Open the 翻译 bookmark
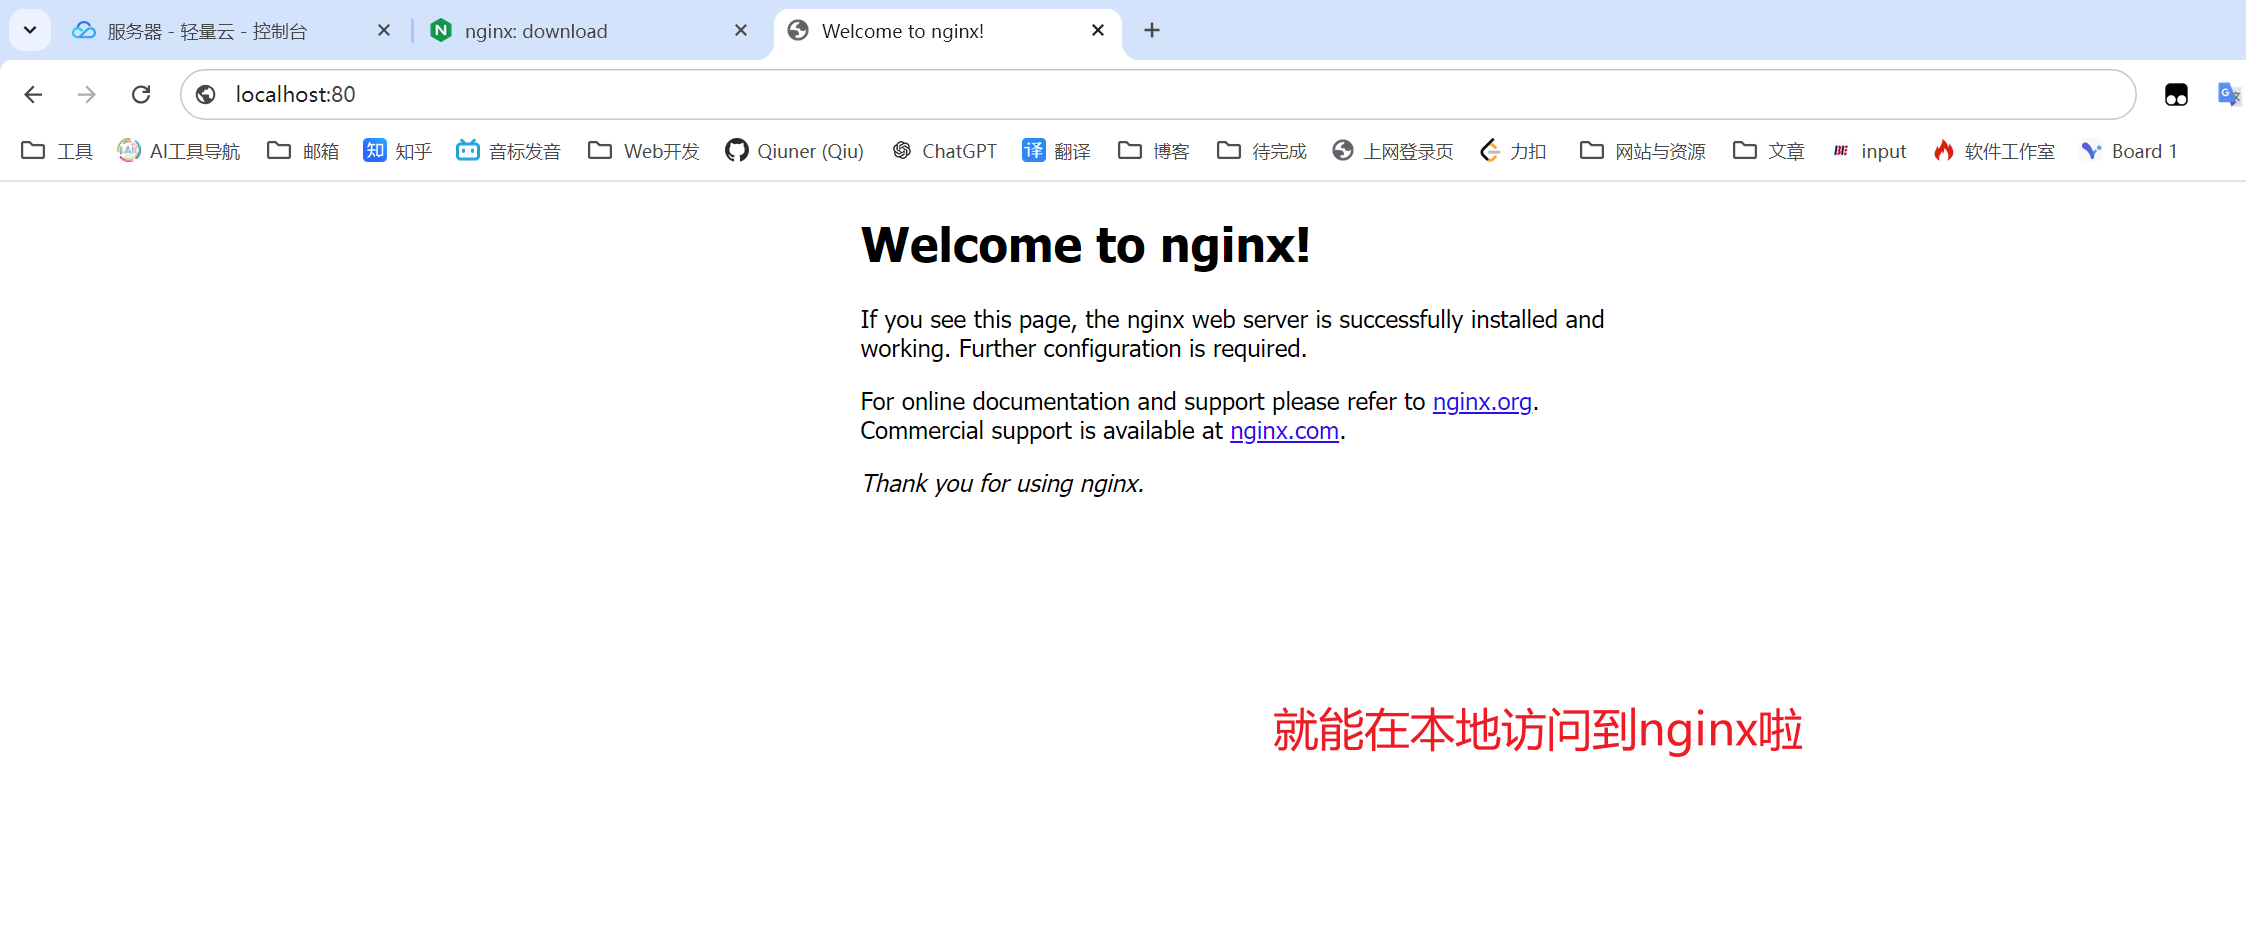The image size is (2246, 926). 1057,151
